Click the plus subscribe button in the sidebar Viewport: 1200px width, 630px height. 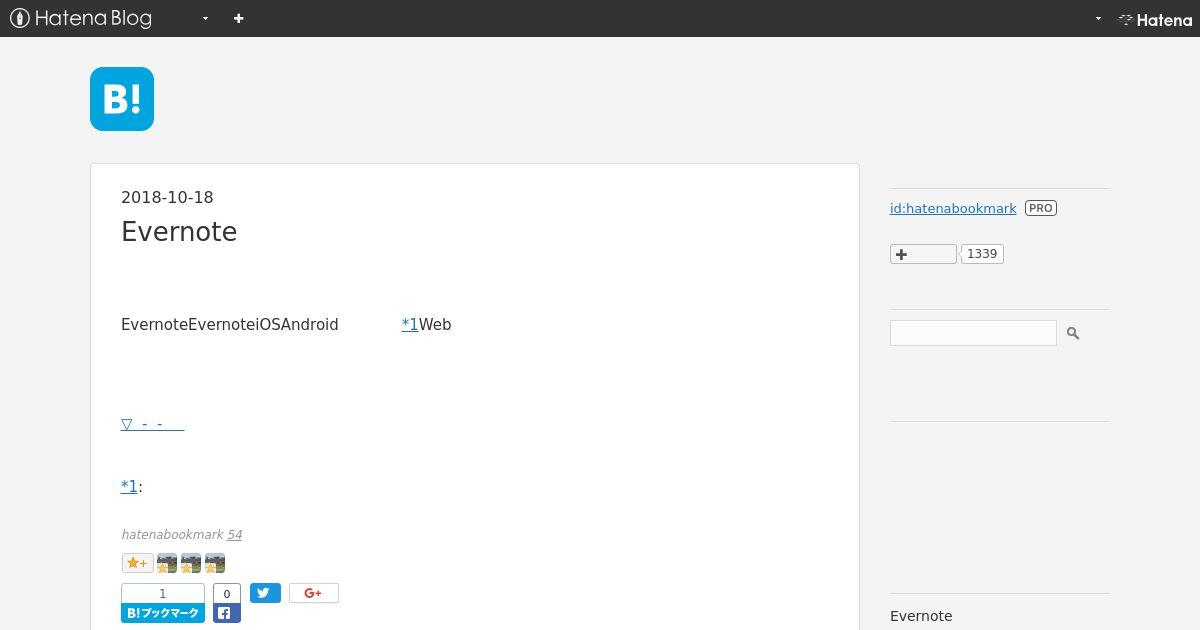[923, 254]
